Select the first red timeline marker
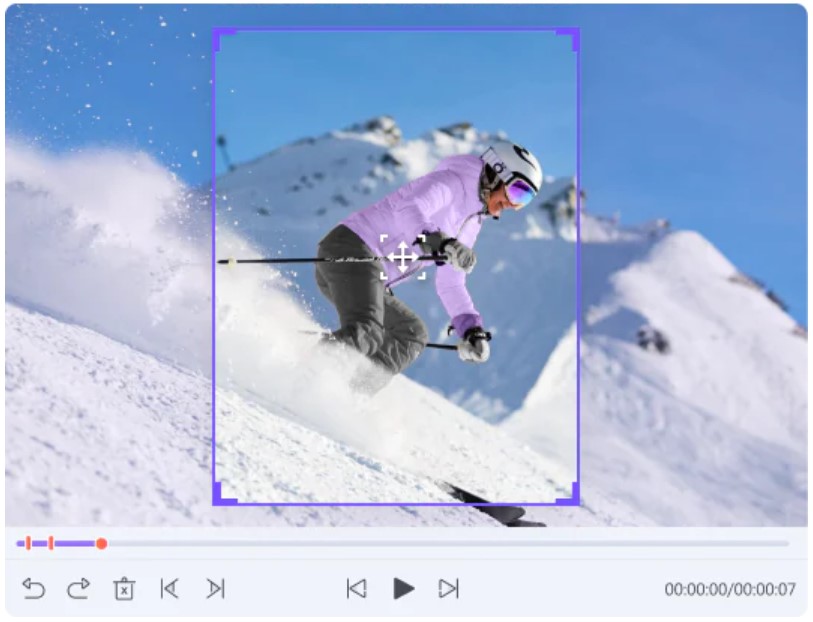 pos(29,543)
